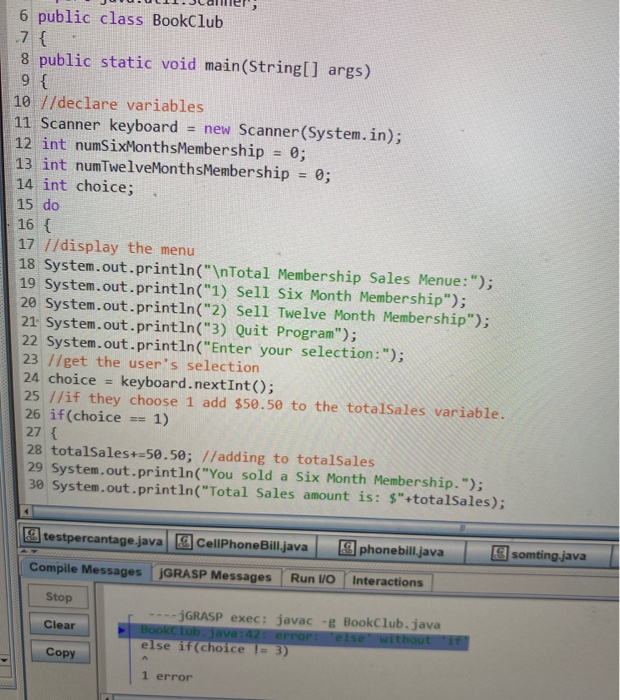Click the '//display the menu' comment
The width and height of the screenshot is (620, 700).
[x=119, y=248]
